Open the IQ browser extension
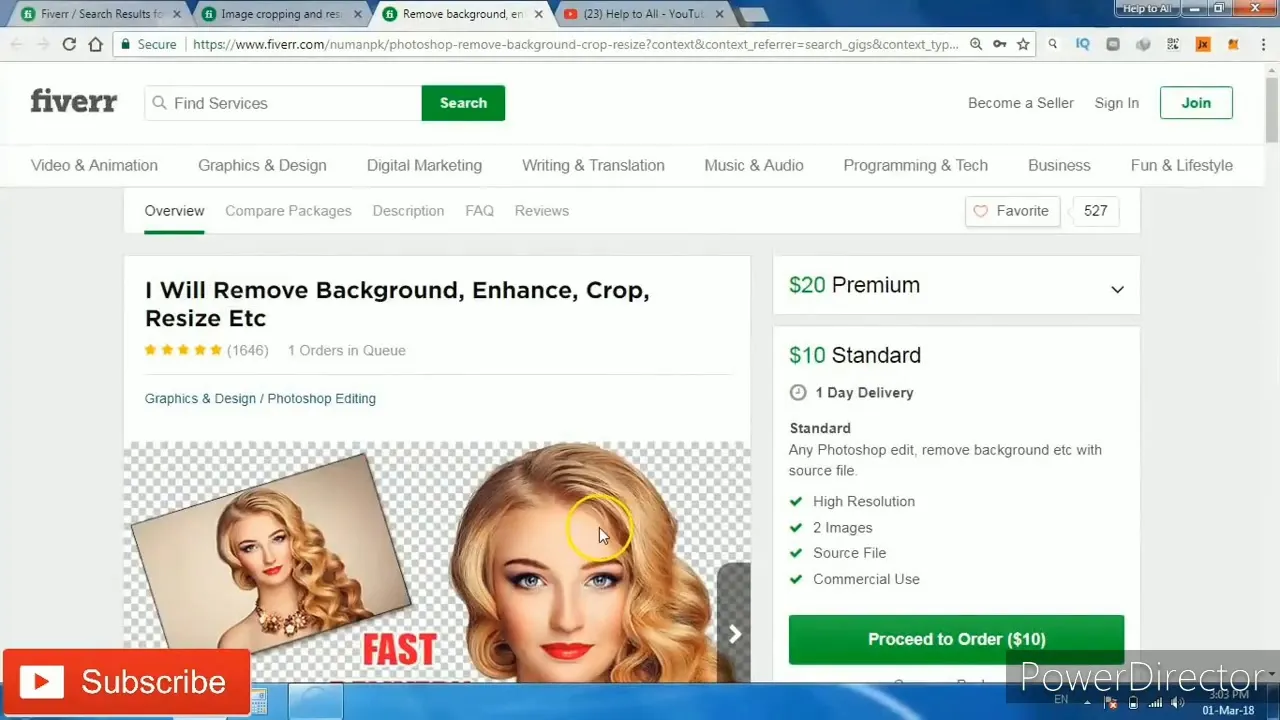Viewport: 1280px width, 720px height. [1082, 44]
